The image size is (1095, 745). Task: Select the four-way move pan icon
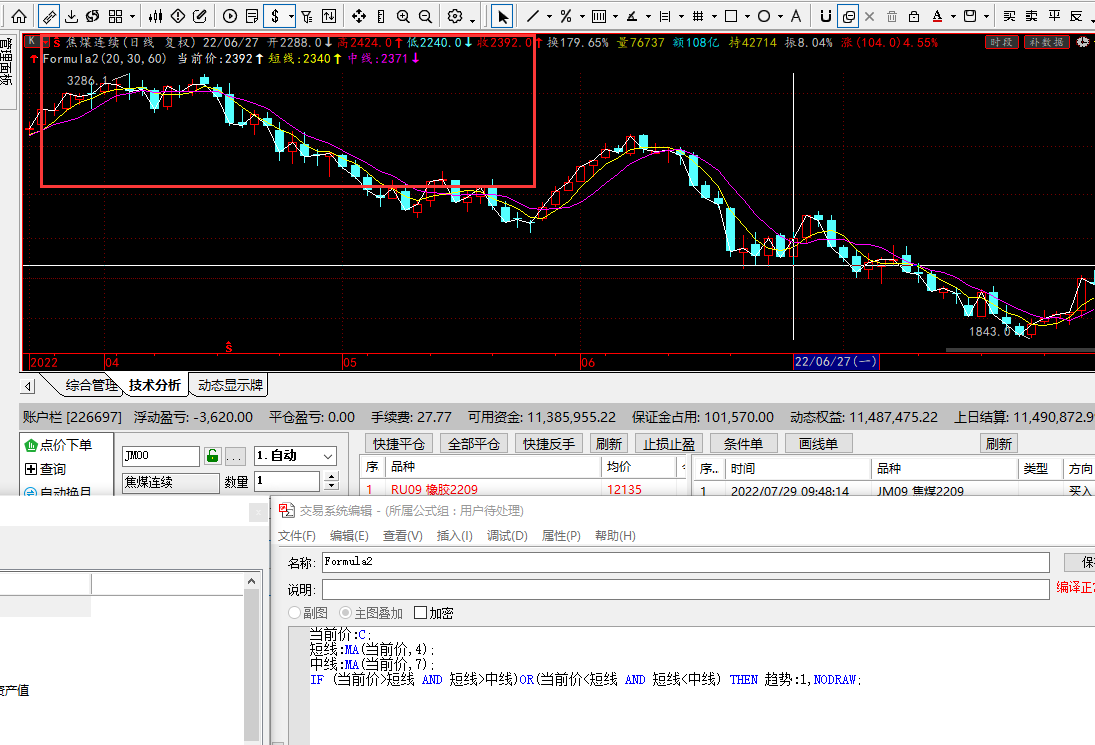tap(359, 15)
